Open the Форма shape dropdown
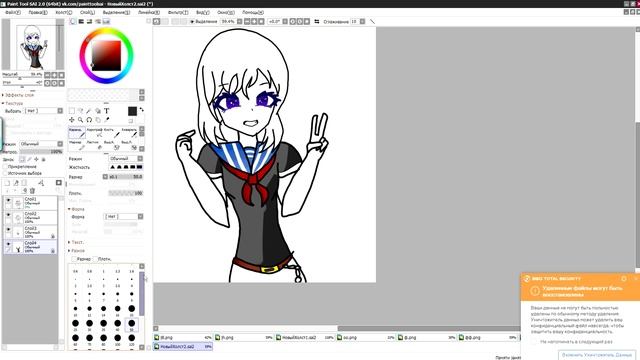The height and width of the screenshot is (360, 640). (x=123, y=216)
